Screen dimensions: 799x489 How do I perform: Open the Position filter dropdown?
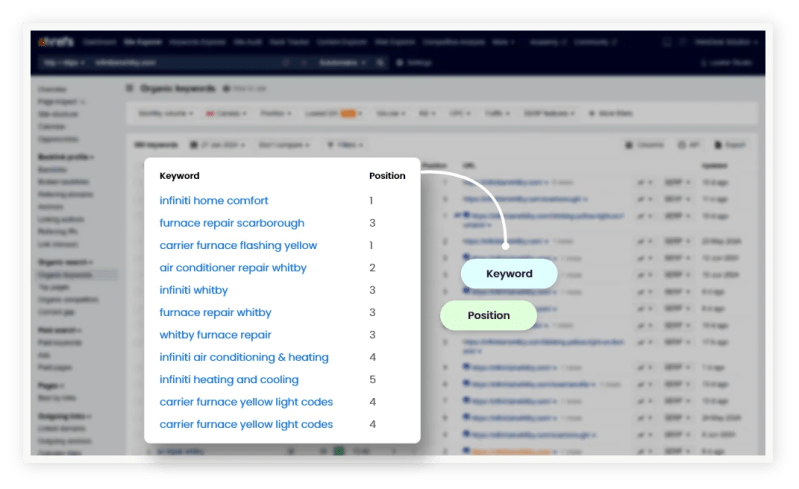coord(276,114)
